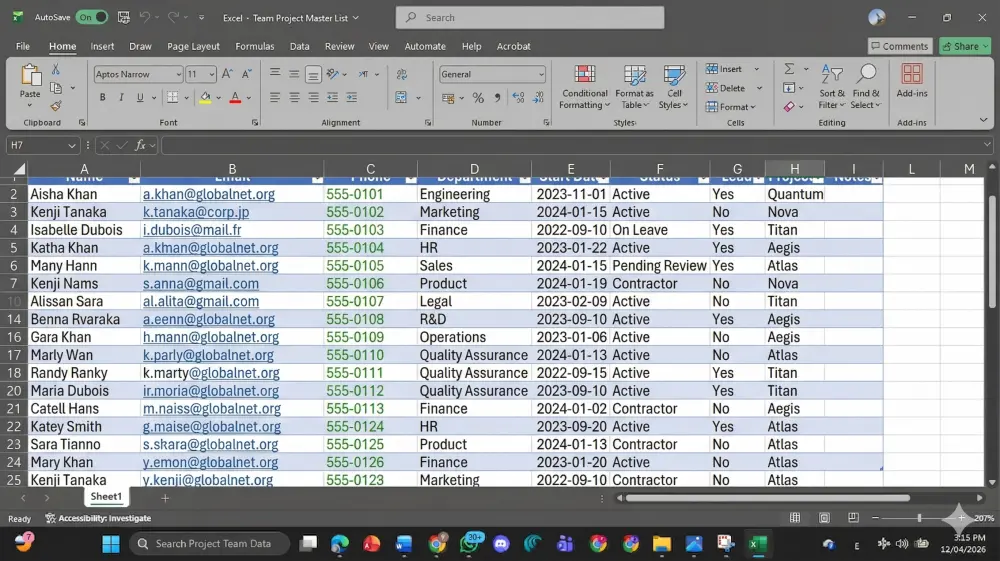Screen dimensions: 1000x561
Task: Open the font size dropdown
Action: pyautogui.click(x=212, y=75)
